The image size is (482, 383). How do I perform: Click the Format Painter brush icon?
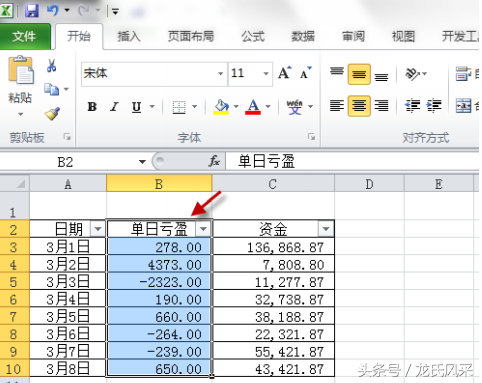(52, 114)
